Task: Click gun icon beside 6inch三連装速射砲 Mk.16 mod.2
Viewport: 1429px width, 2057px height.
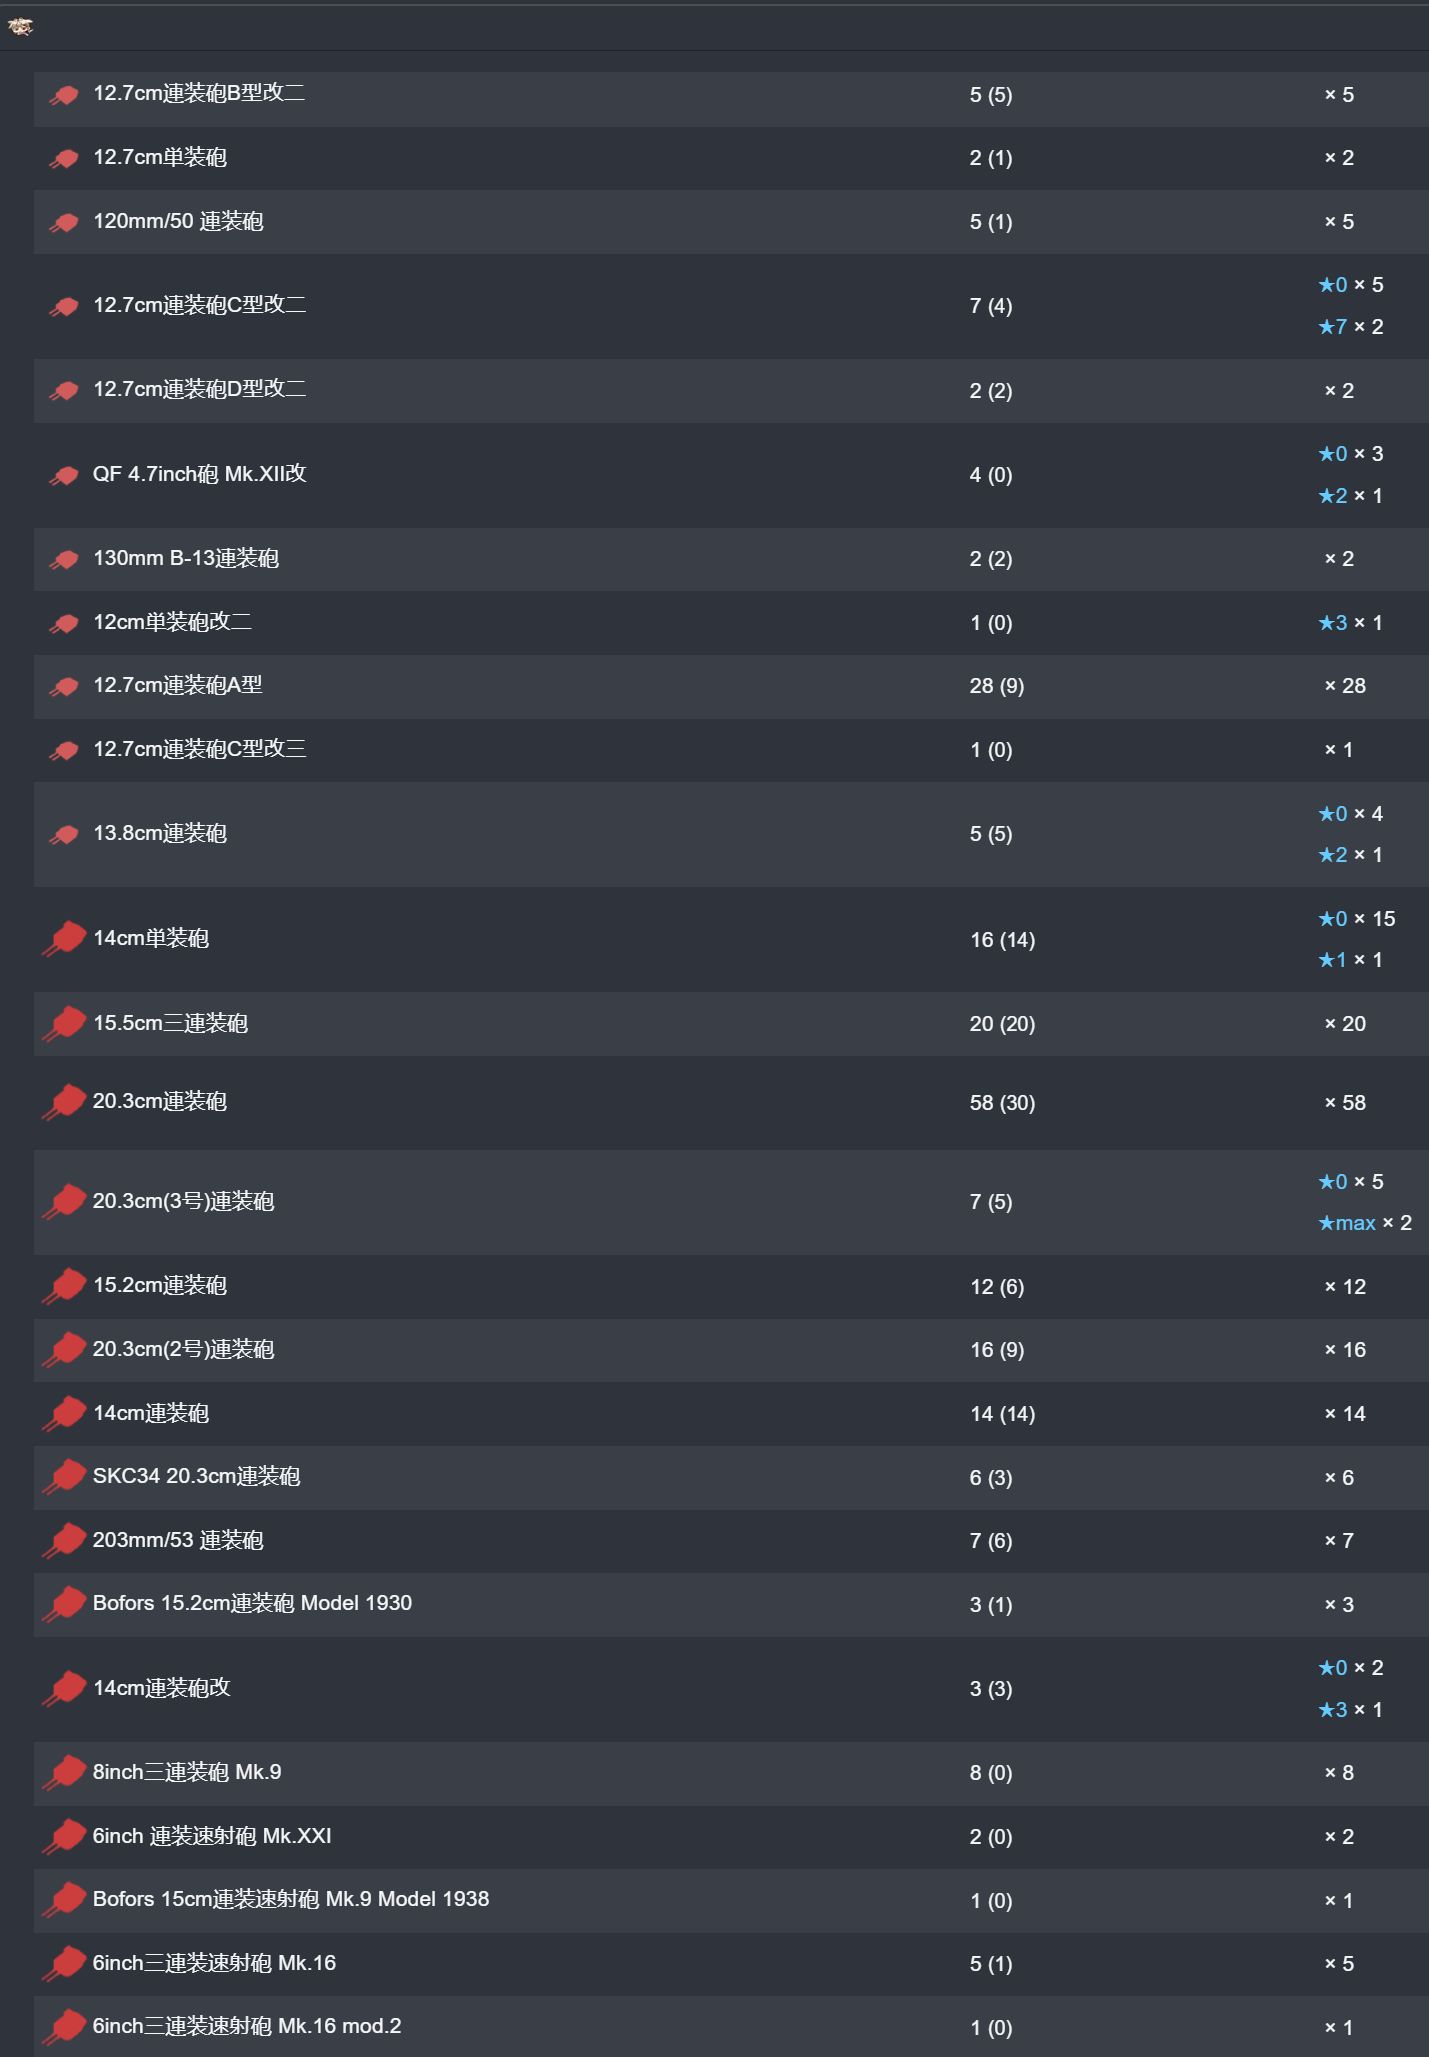Action: (64, 2027)
